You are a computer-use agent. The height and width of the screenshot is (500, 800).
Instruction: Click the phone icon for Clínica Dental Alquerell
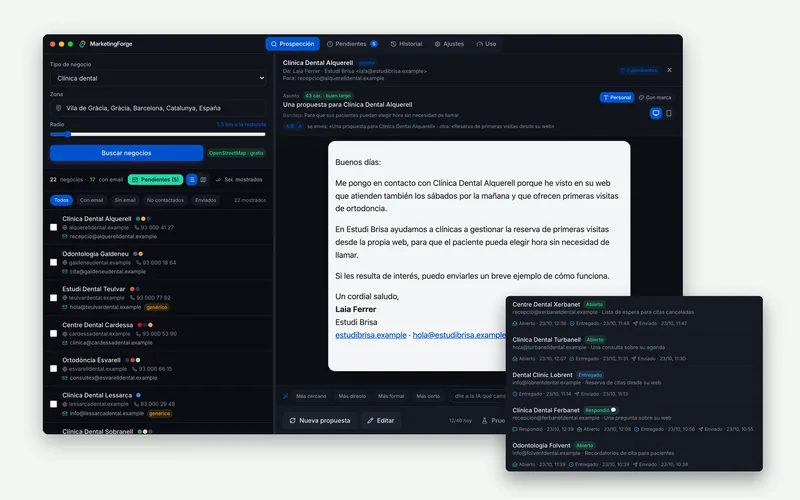137,228
